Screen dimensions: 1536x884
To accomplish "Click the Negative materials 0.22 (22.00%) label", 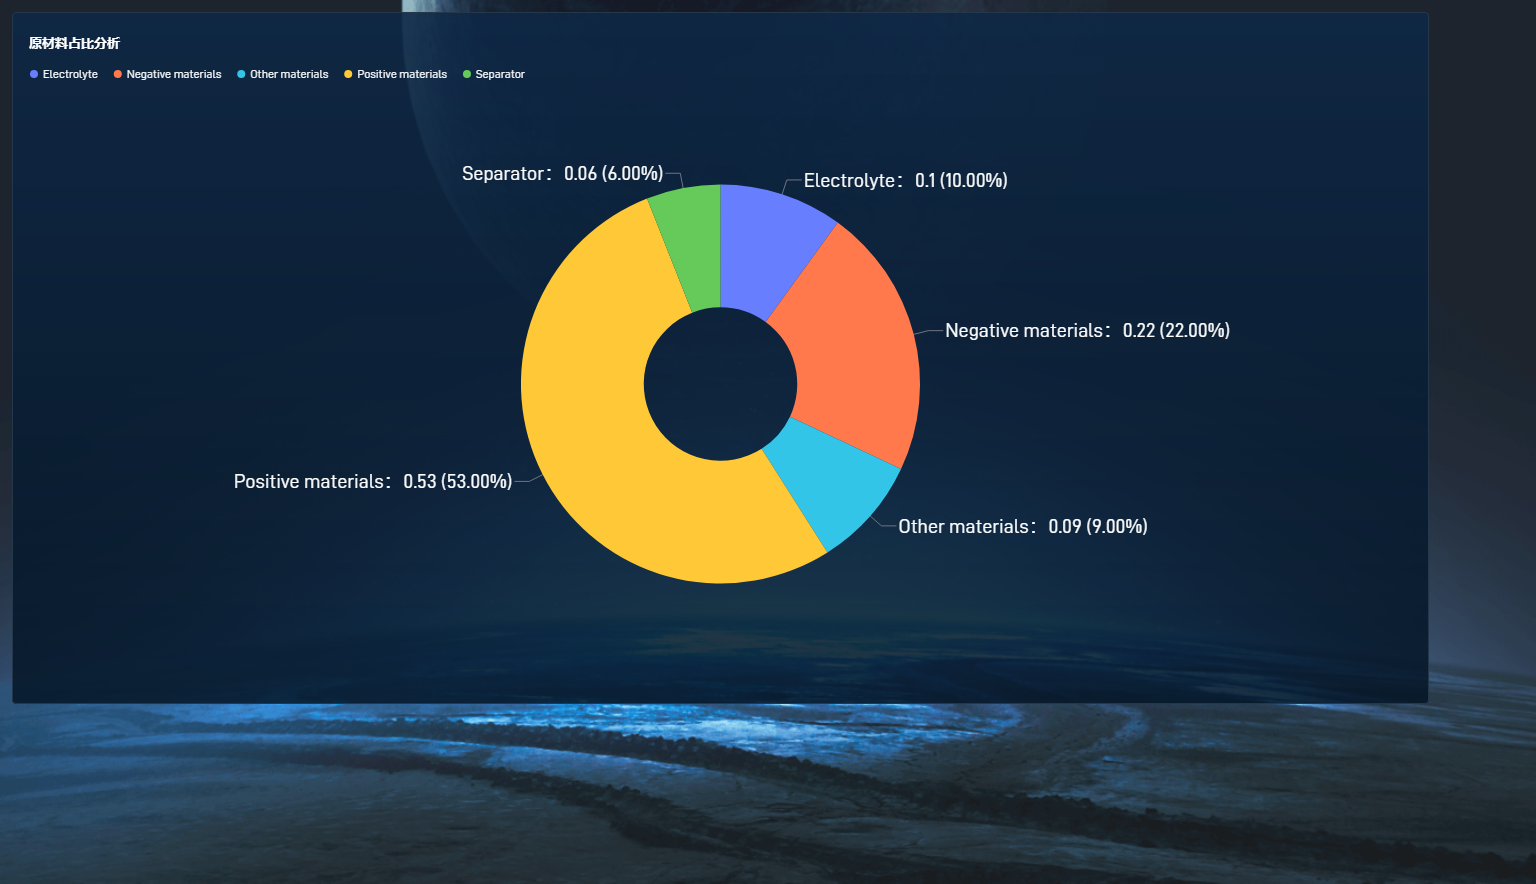I will pos(1087,331).
